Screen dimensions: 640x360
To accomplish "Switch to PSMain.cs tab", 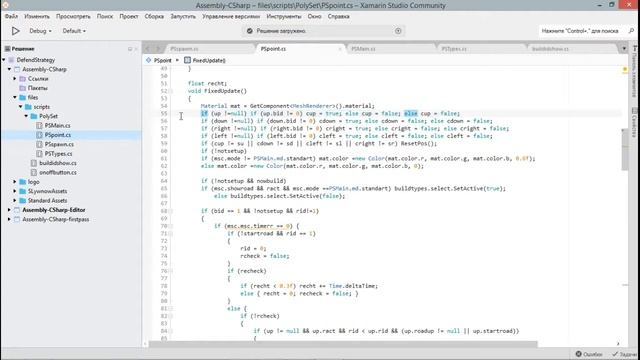I will pos(363,49).
